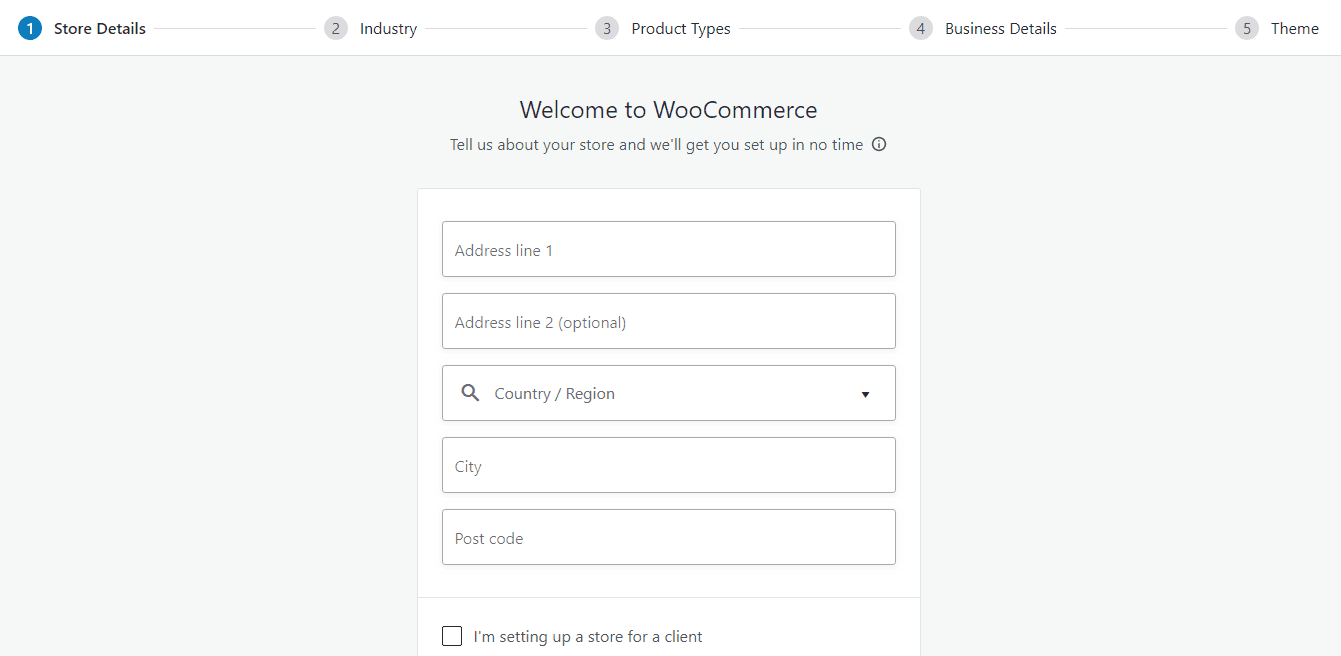Click the step 1 number circle
The width and height of the screenshot is (1341, 656).
[x=30, y=28]
